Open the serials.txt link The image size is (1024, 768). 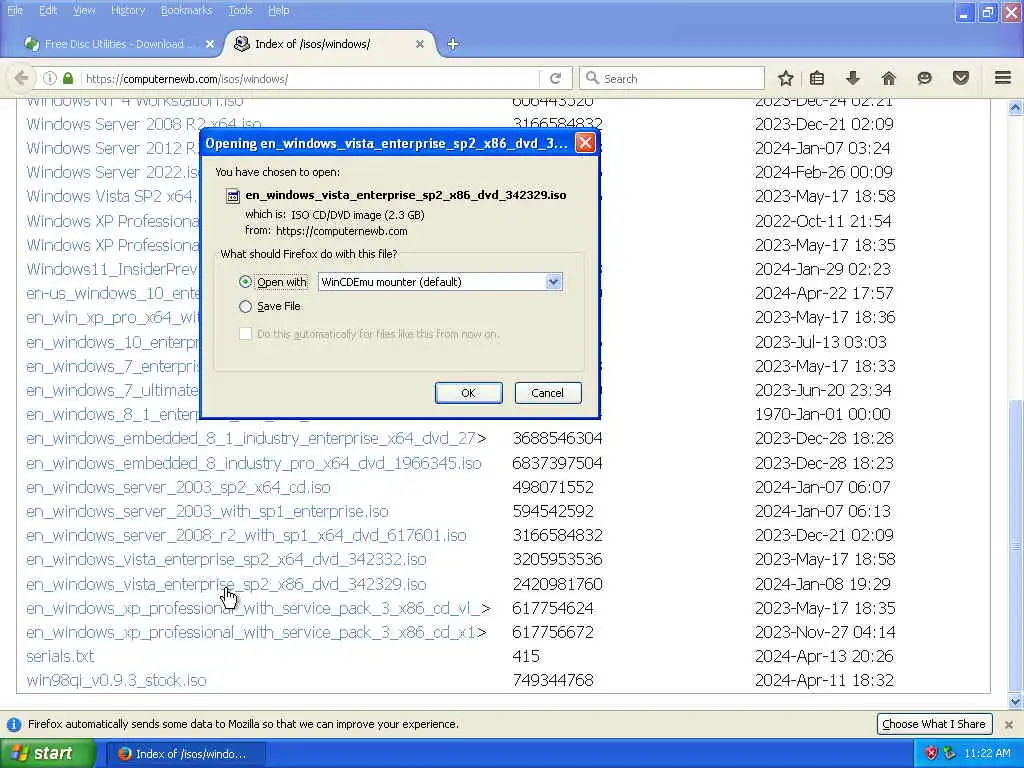[x=60, y=656]
